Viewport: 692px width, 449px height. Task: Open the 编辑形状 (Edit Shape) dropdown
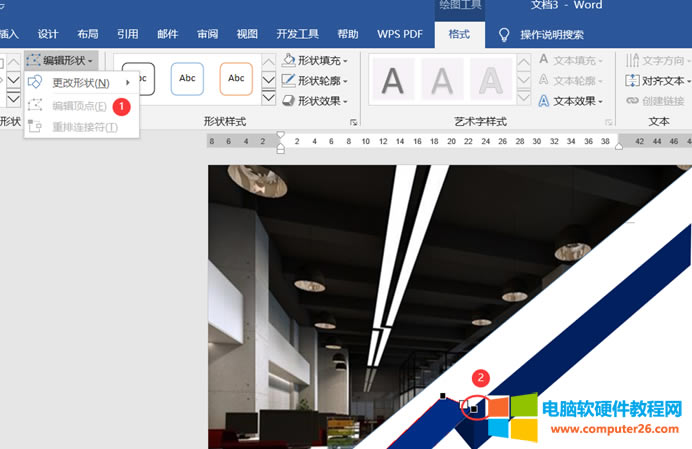tap(62, 61)
